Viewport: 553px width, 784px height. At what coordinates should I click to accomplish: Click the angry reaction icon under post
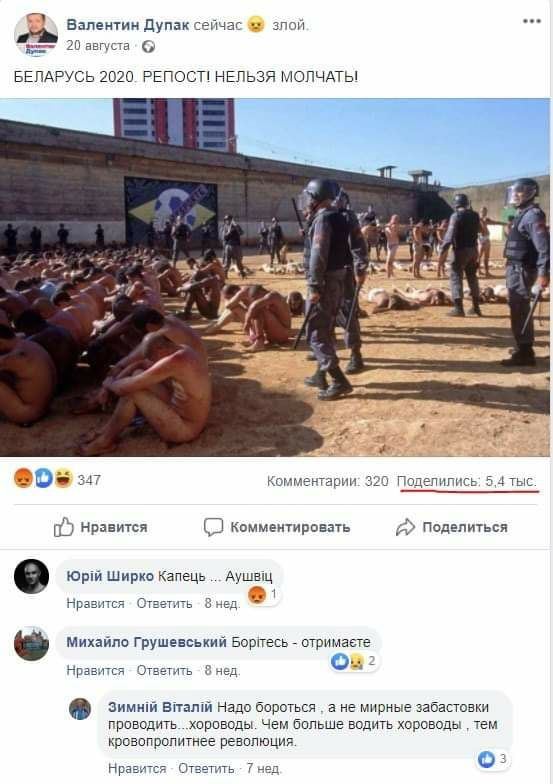point(23,478)
